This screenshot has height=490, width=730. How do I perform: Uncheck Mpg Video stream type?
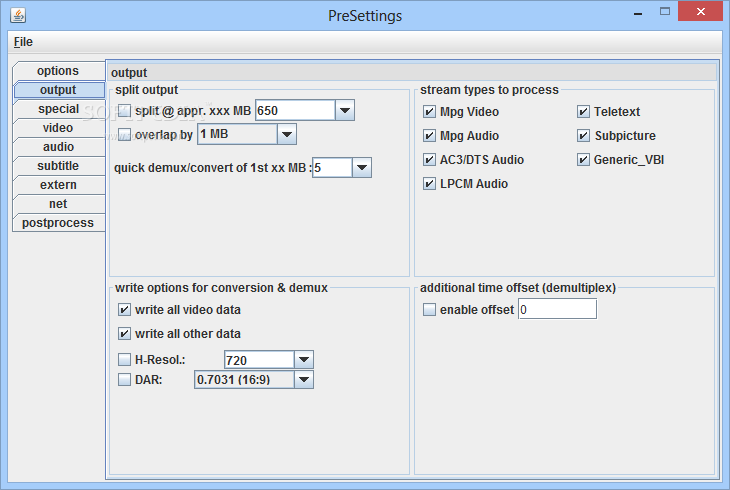[x=430, y=112]
